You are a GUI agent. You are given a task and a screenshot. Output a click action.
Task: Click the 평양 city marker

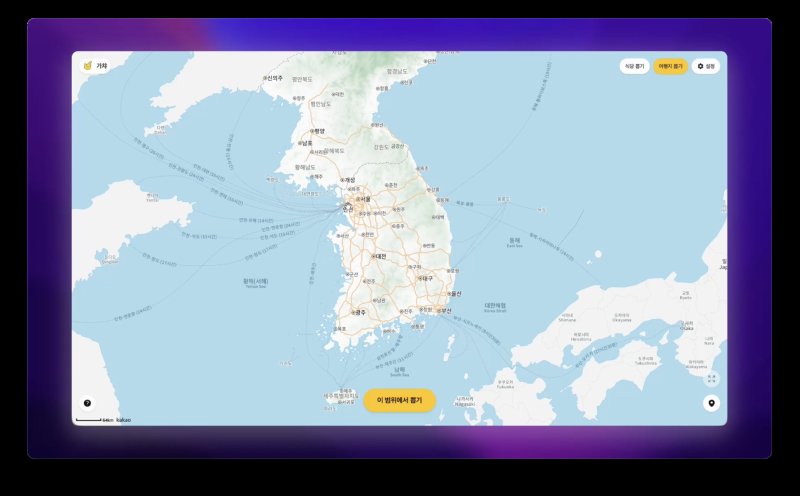(x=317, y=130)
